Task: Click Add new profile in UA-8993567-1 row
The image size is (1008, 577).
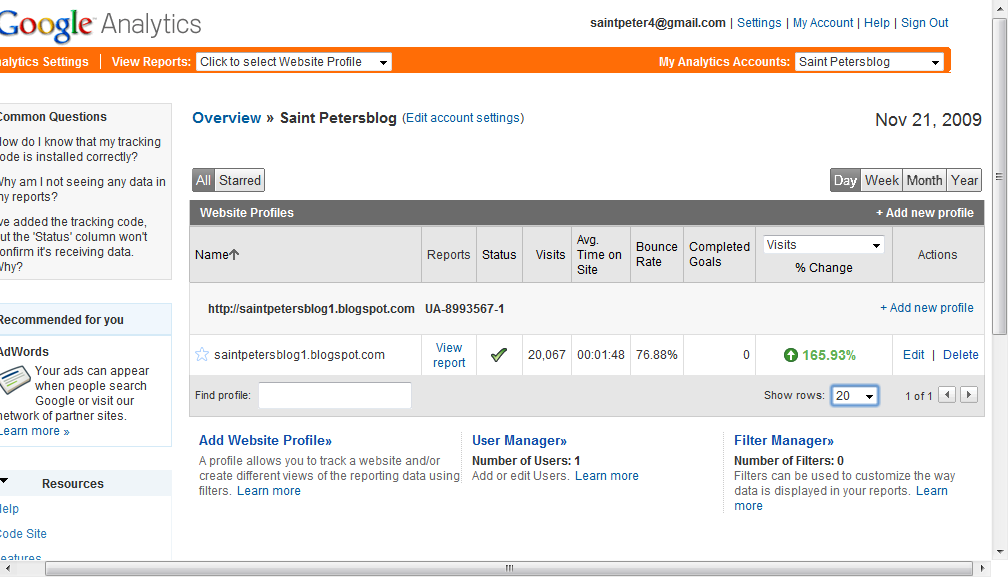Action: [x=926, y=308]
